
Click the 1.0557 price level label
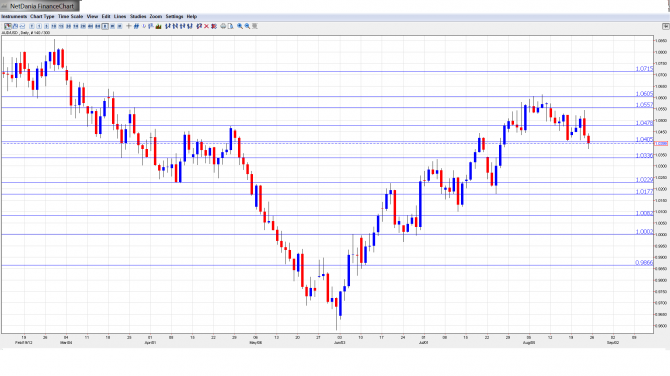tap(644, 105)
